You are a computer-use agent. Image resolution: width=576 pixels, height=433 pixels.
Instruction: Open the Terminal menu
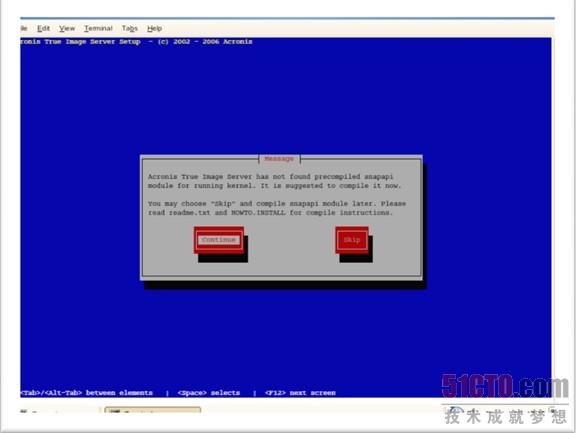click(98, 28)
